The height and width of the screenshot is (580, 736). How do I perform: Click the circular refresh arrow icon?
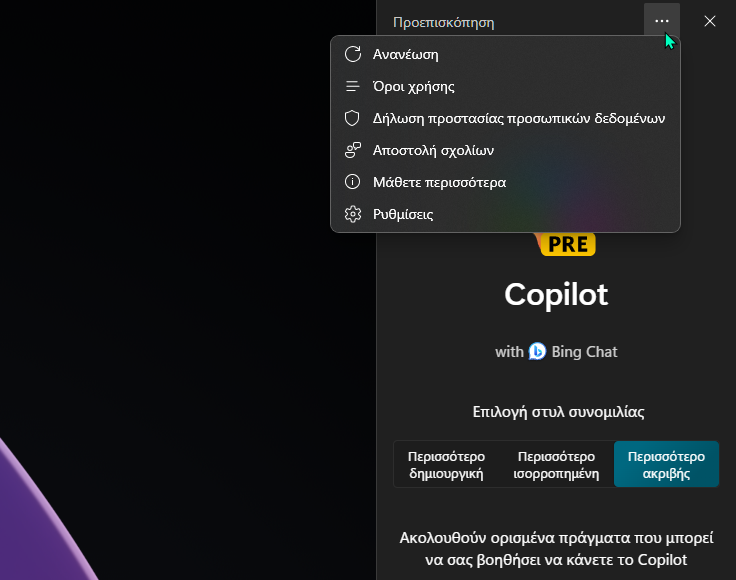click(353, 54)
